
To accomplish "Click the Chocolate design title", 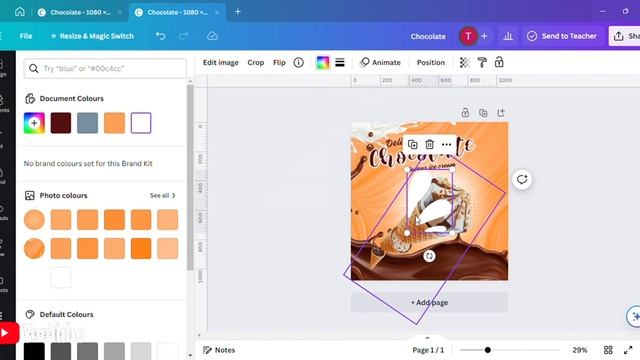I will click(x=428, y=36).
